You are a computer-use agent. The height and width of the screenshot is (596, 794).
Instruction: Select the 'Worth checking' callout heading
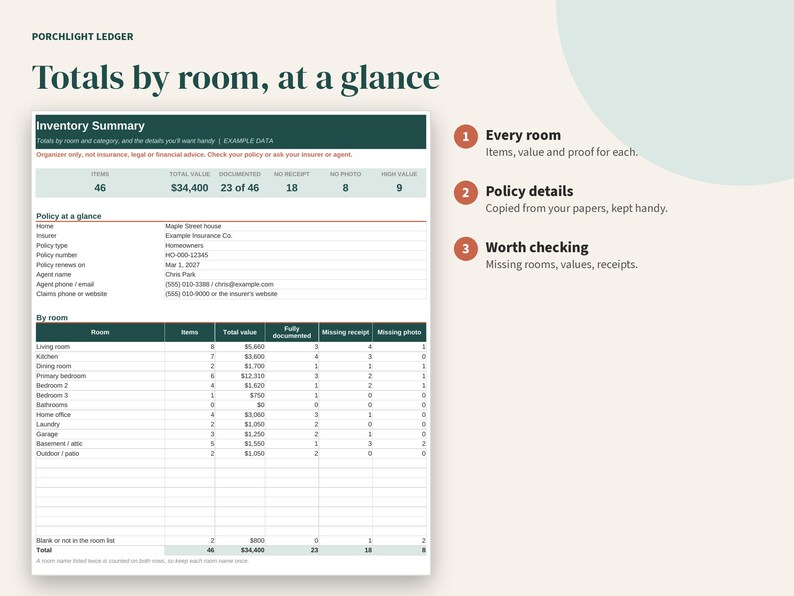click(537, 248)
